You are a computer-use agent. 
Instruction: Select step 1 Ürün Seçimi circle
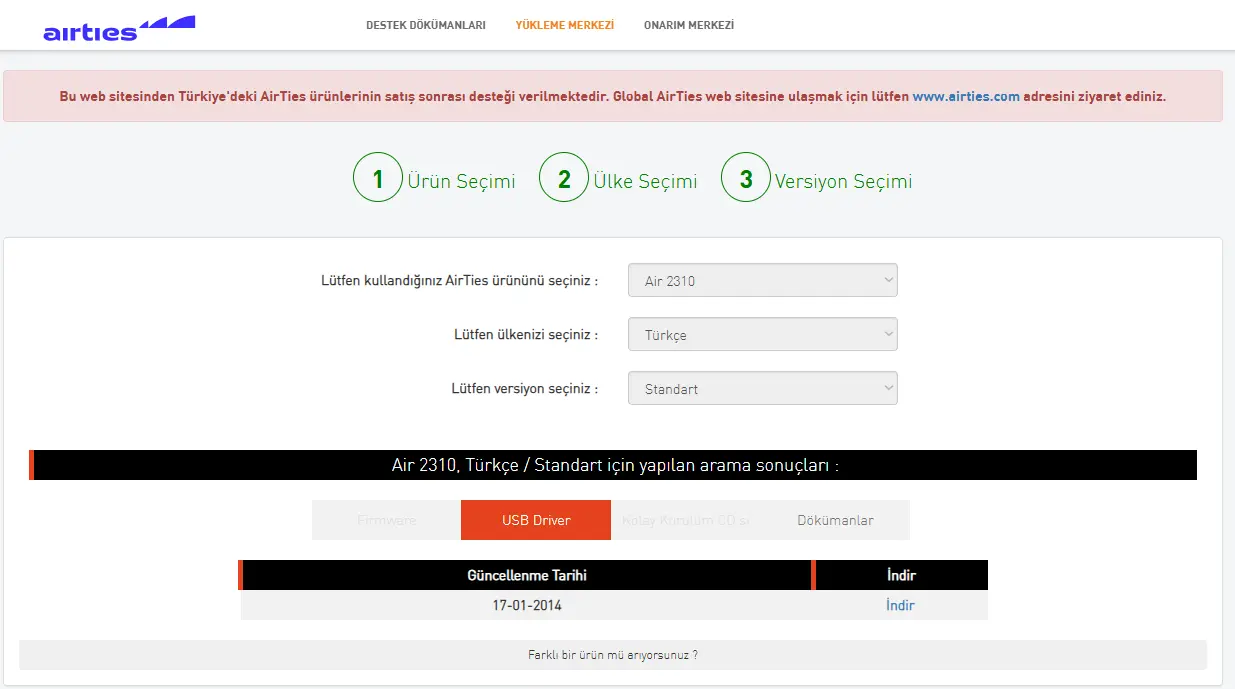[x=377, y=178]
